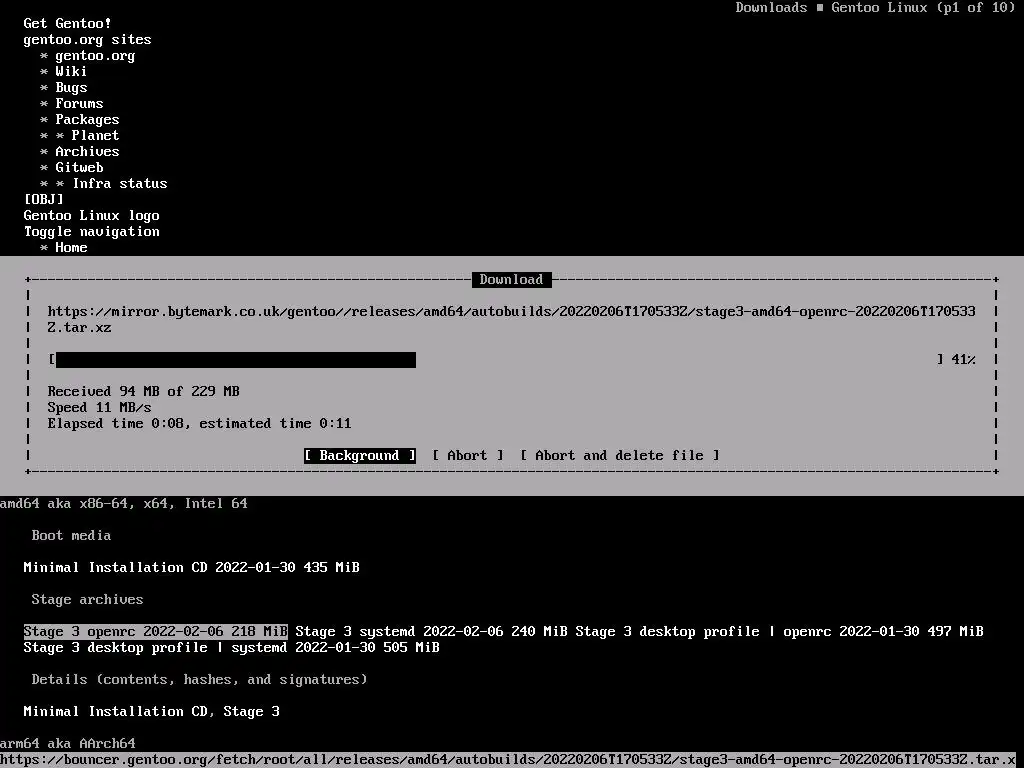Click the 'Boot media' heading
1024x768 pixels.
(x=71, y=536)
